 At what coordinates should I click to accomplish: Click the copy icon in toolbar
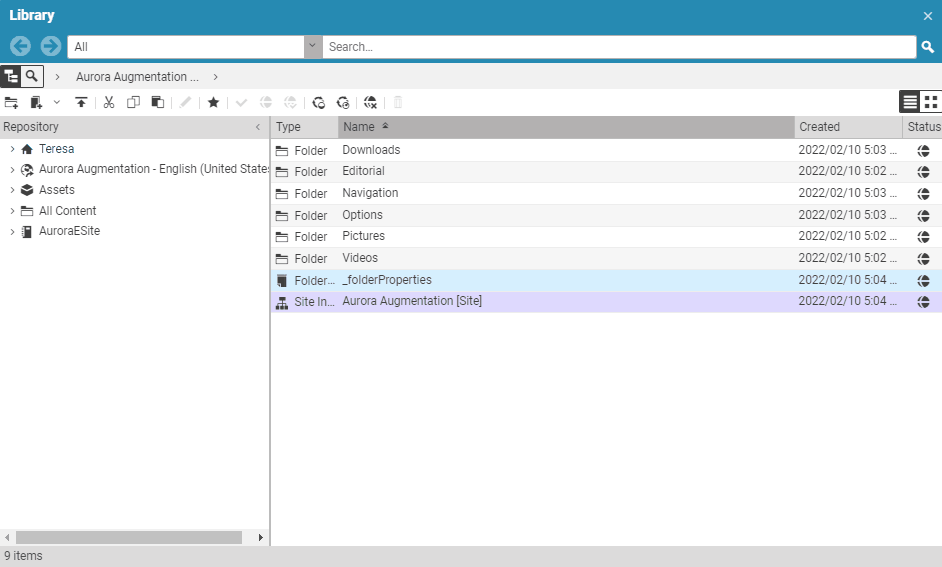pyautogui.click(x=133, y=102)
